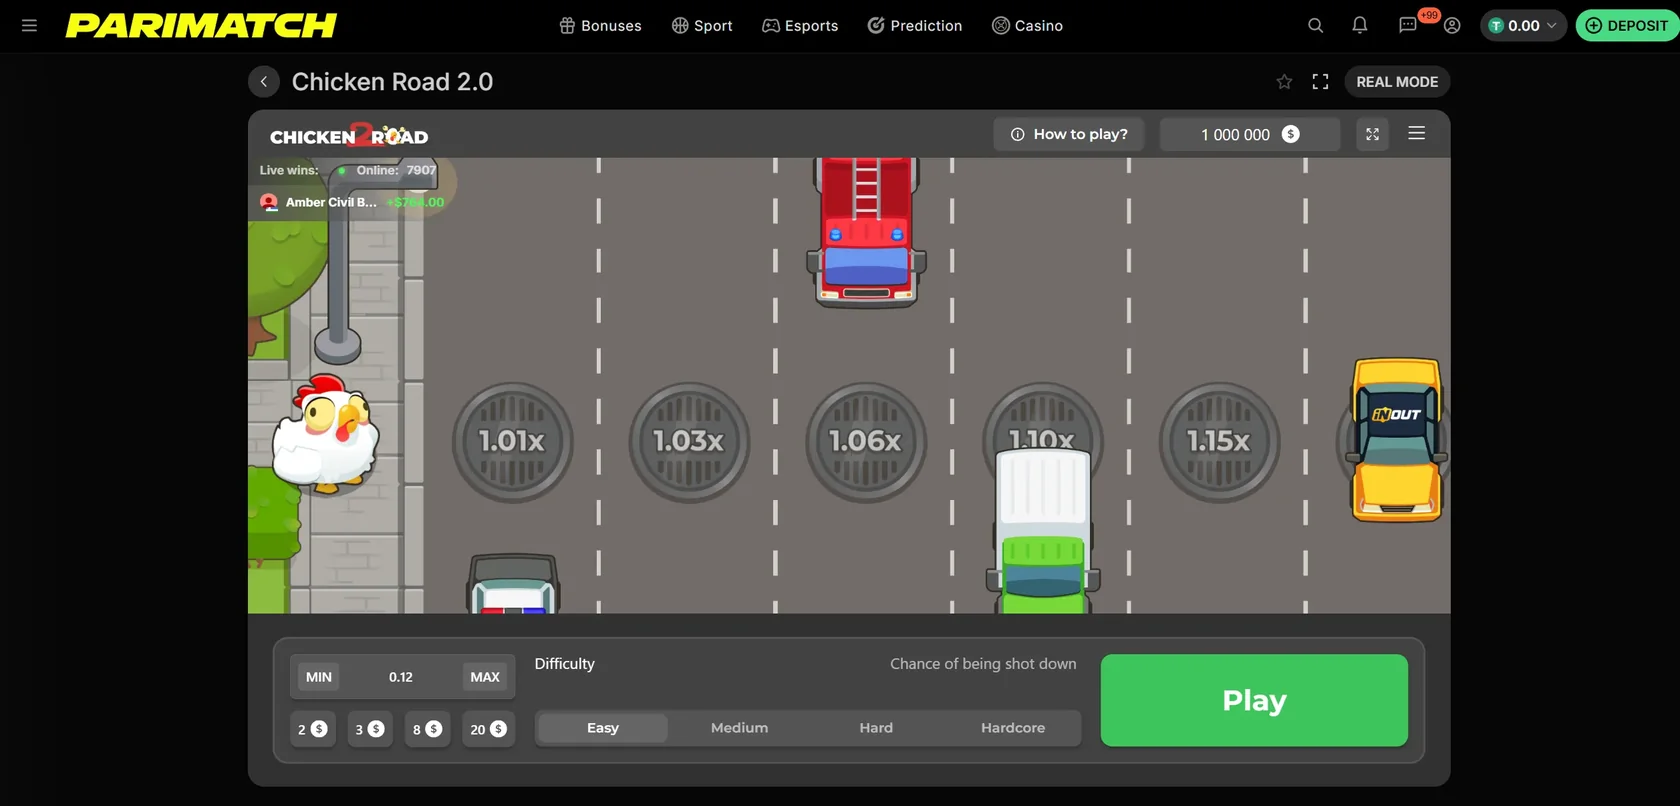Open the hamburger side menu
The image size is (1680, 806).
(x=29, y=25)
